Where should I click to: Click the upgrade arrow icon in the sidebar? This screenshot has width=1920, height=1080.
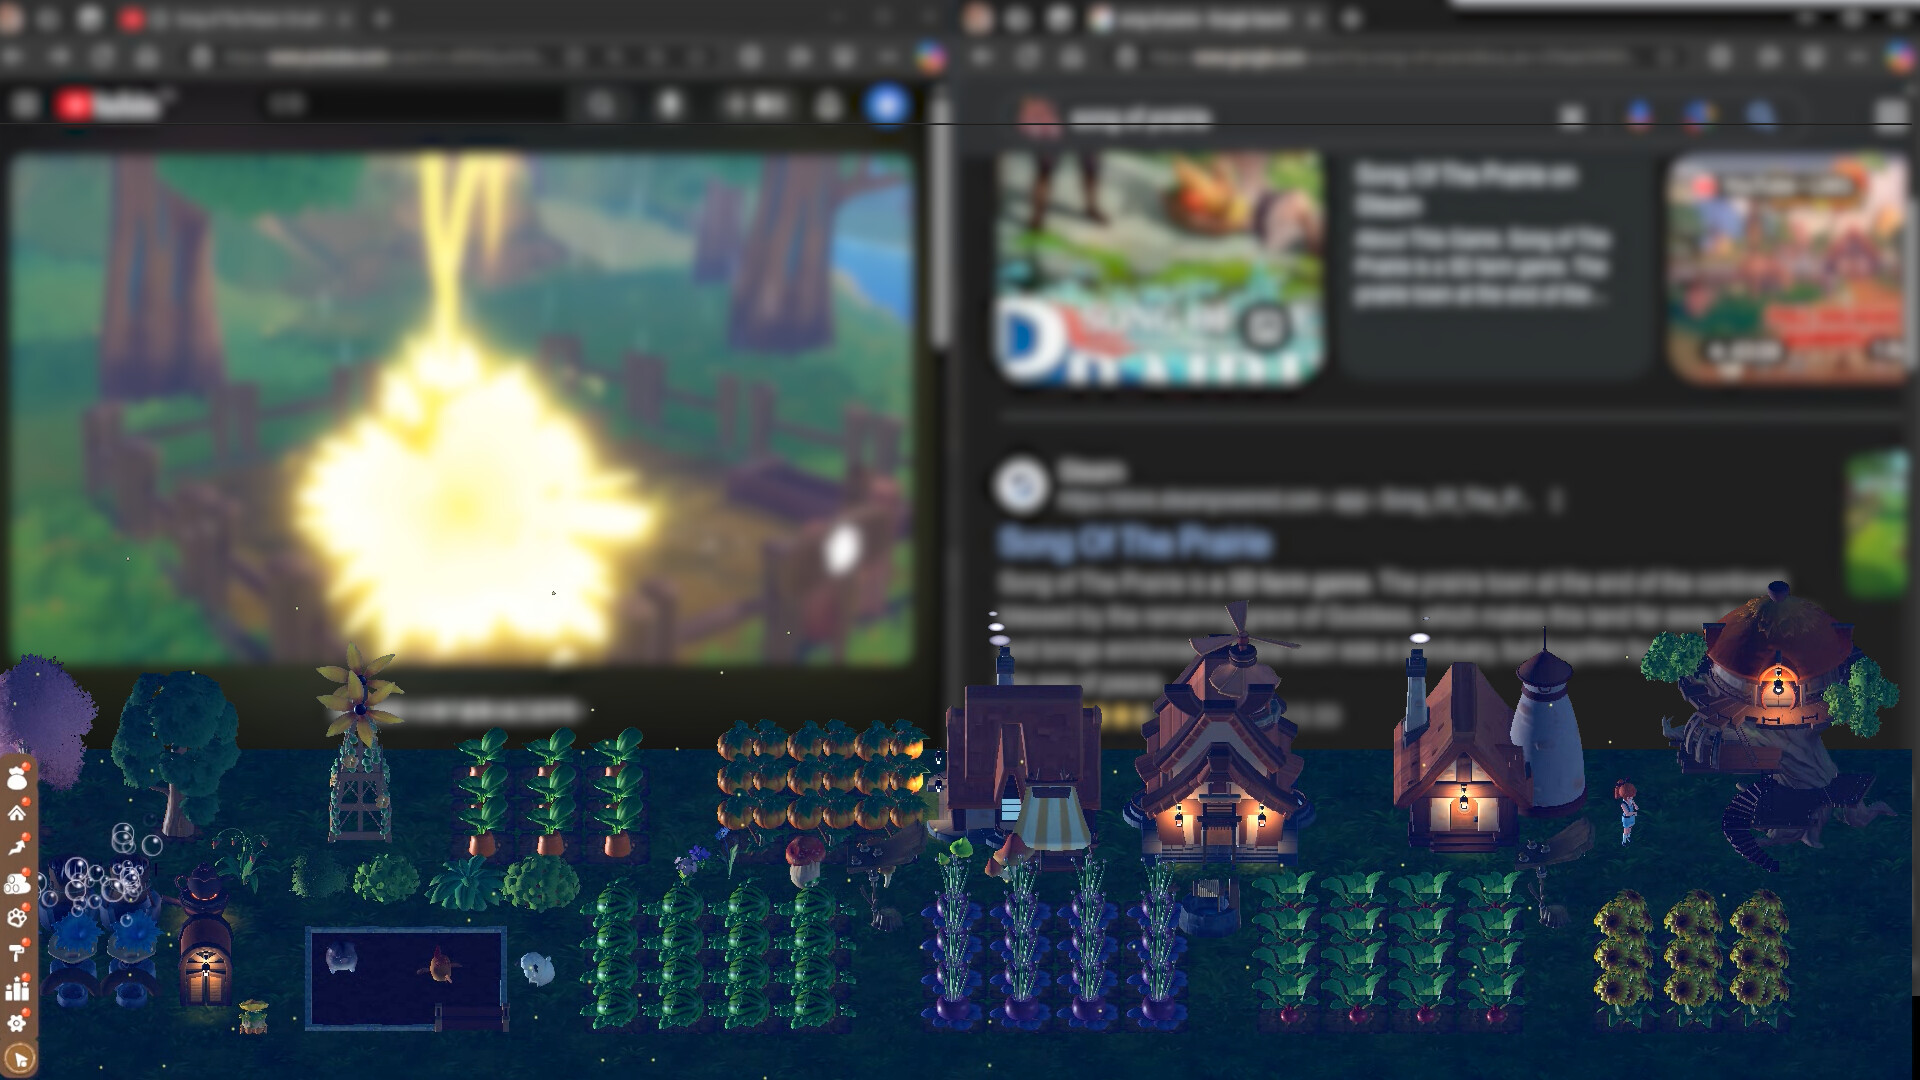(17, 846)
